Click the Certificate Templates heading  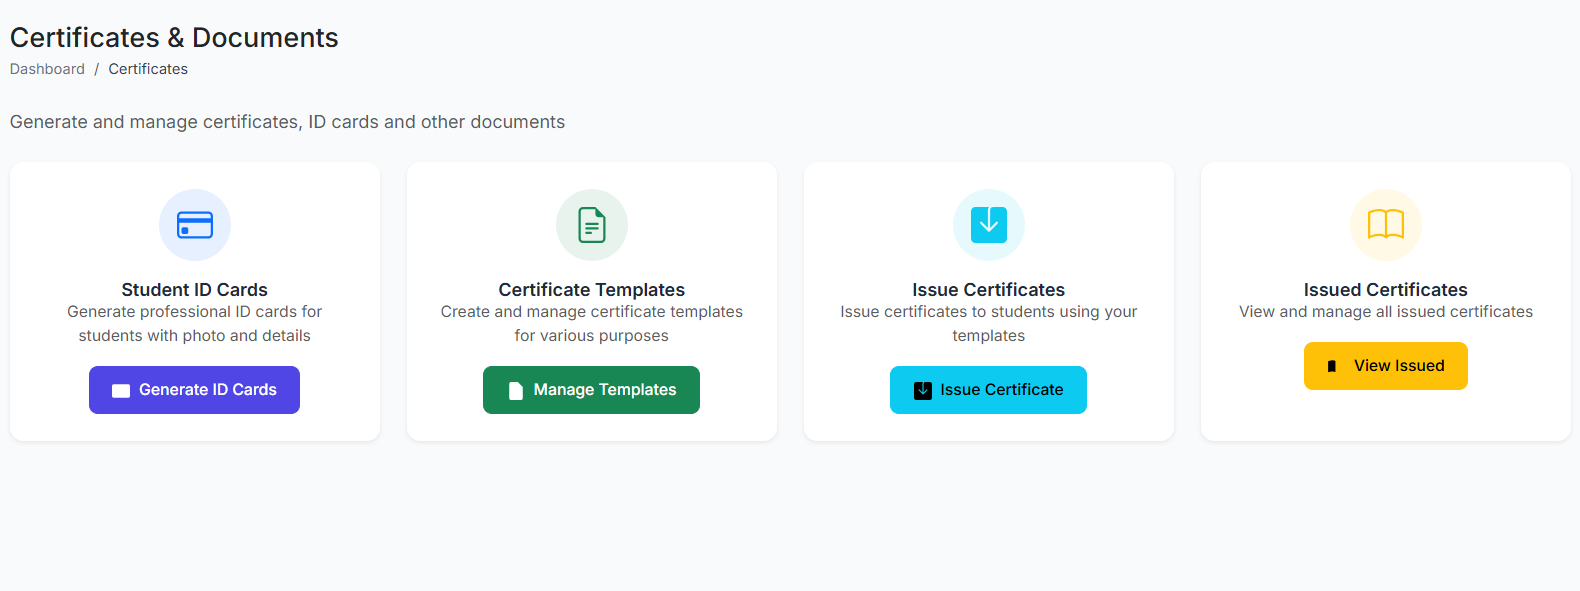[592, 290]
